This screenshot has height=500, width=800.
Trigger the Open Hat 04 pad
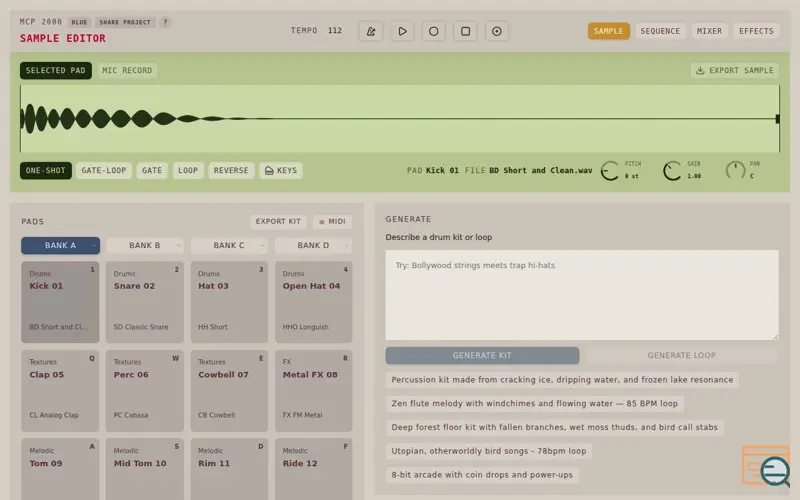(x=313, y=302)
